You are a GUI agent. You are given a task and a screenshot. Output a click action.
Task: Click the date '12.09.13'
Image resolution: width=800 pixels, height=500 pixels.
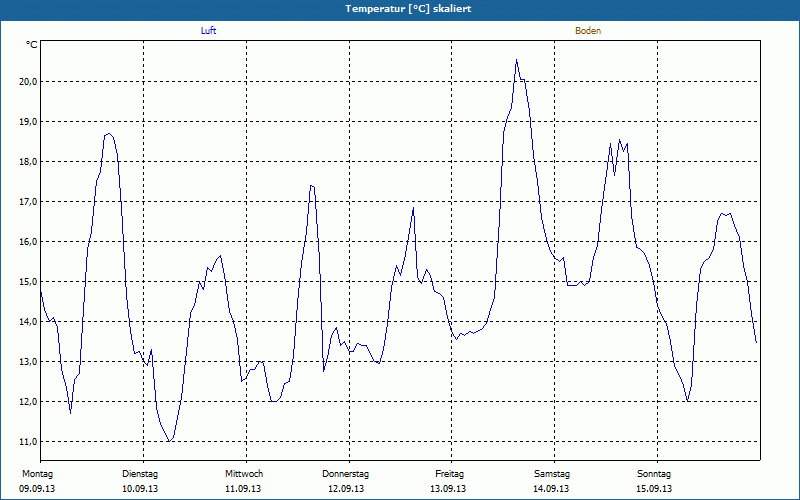(345, 489)
